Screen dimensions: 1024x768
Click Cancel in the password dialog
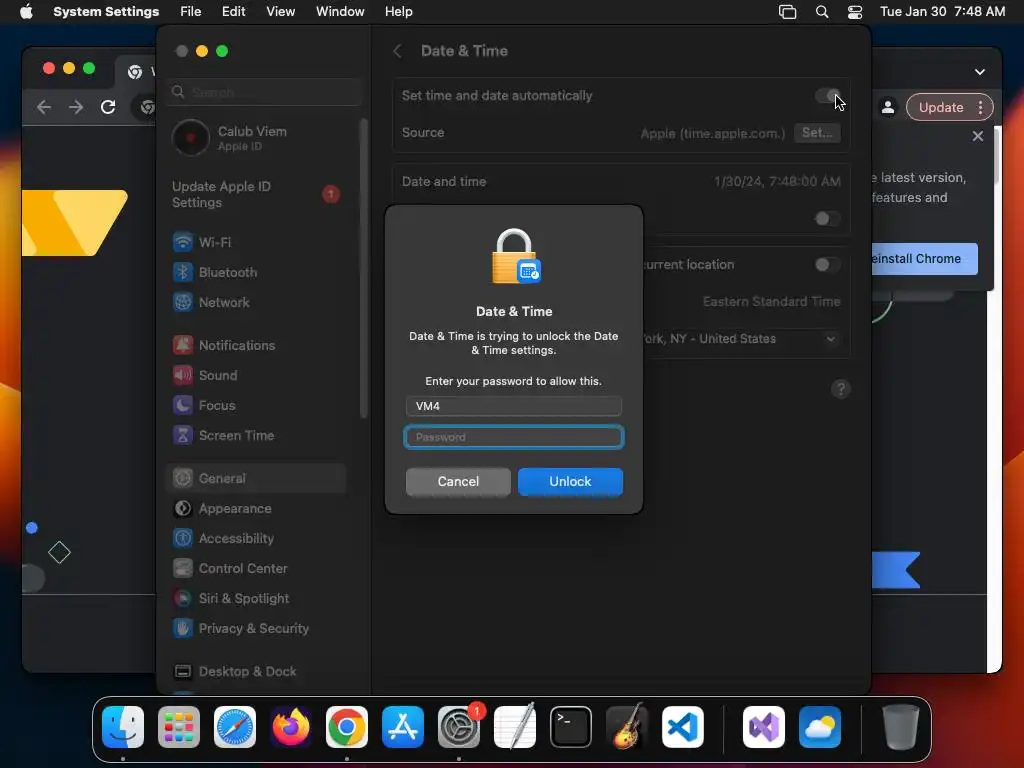click(x=458, y=482)
